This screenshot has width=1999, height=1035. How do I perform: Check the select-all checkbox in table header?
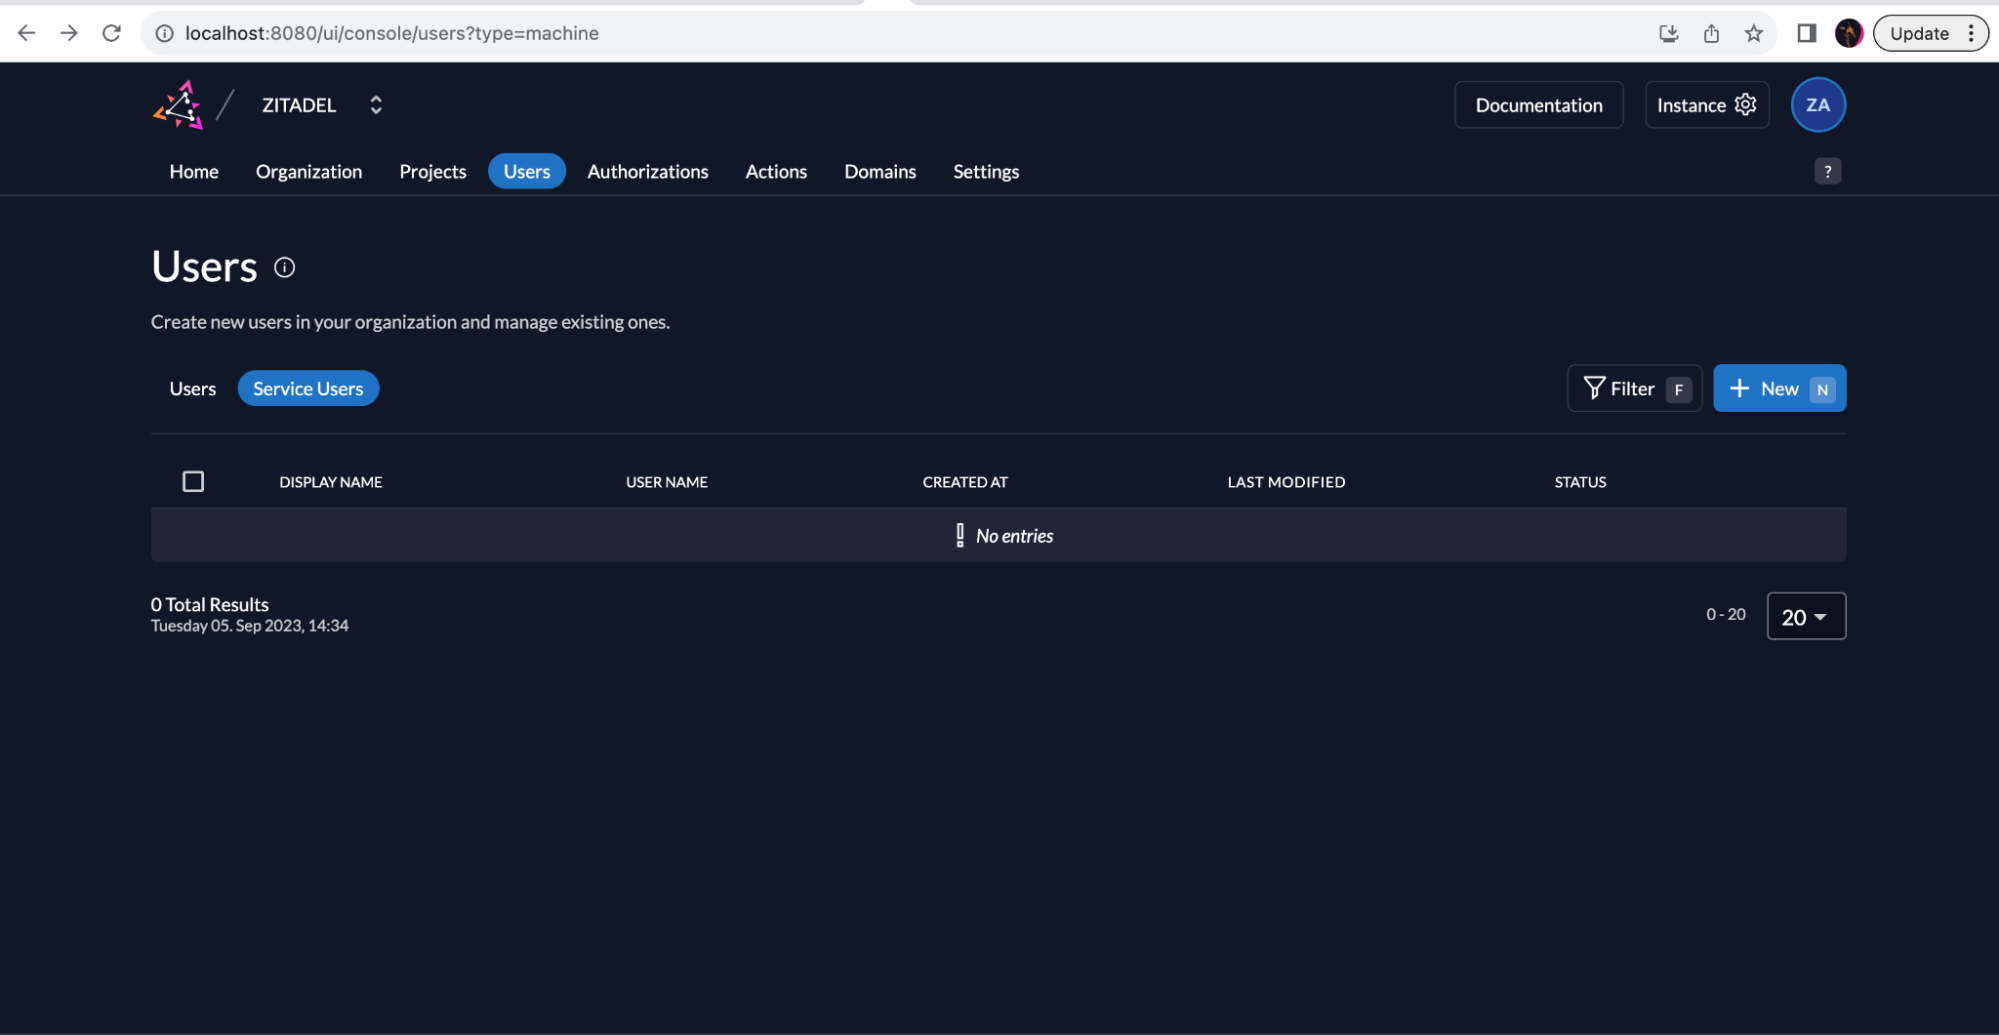coord(193,482)
